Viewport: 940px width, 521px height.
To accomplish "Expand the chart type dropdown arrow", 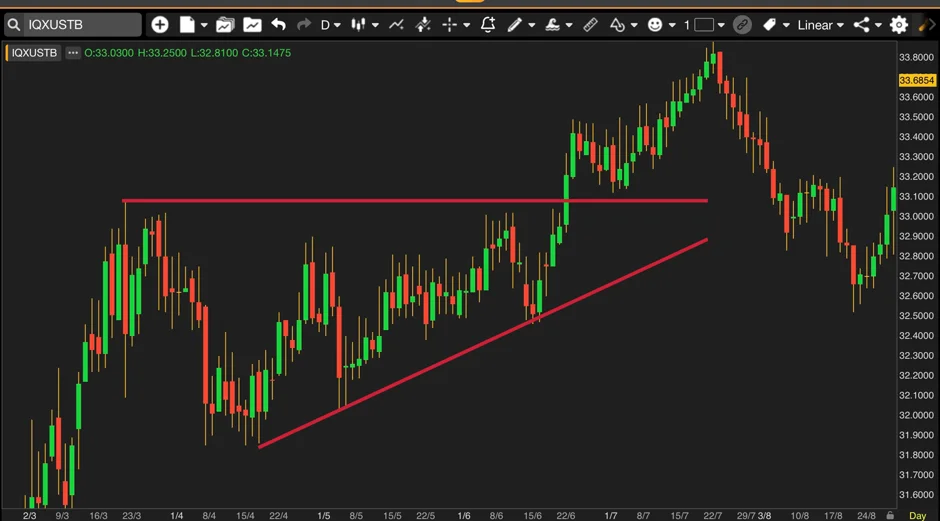I will point(375,25).
